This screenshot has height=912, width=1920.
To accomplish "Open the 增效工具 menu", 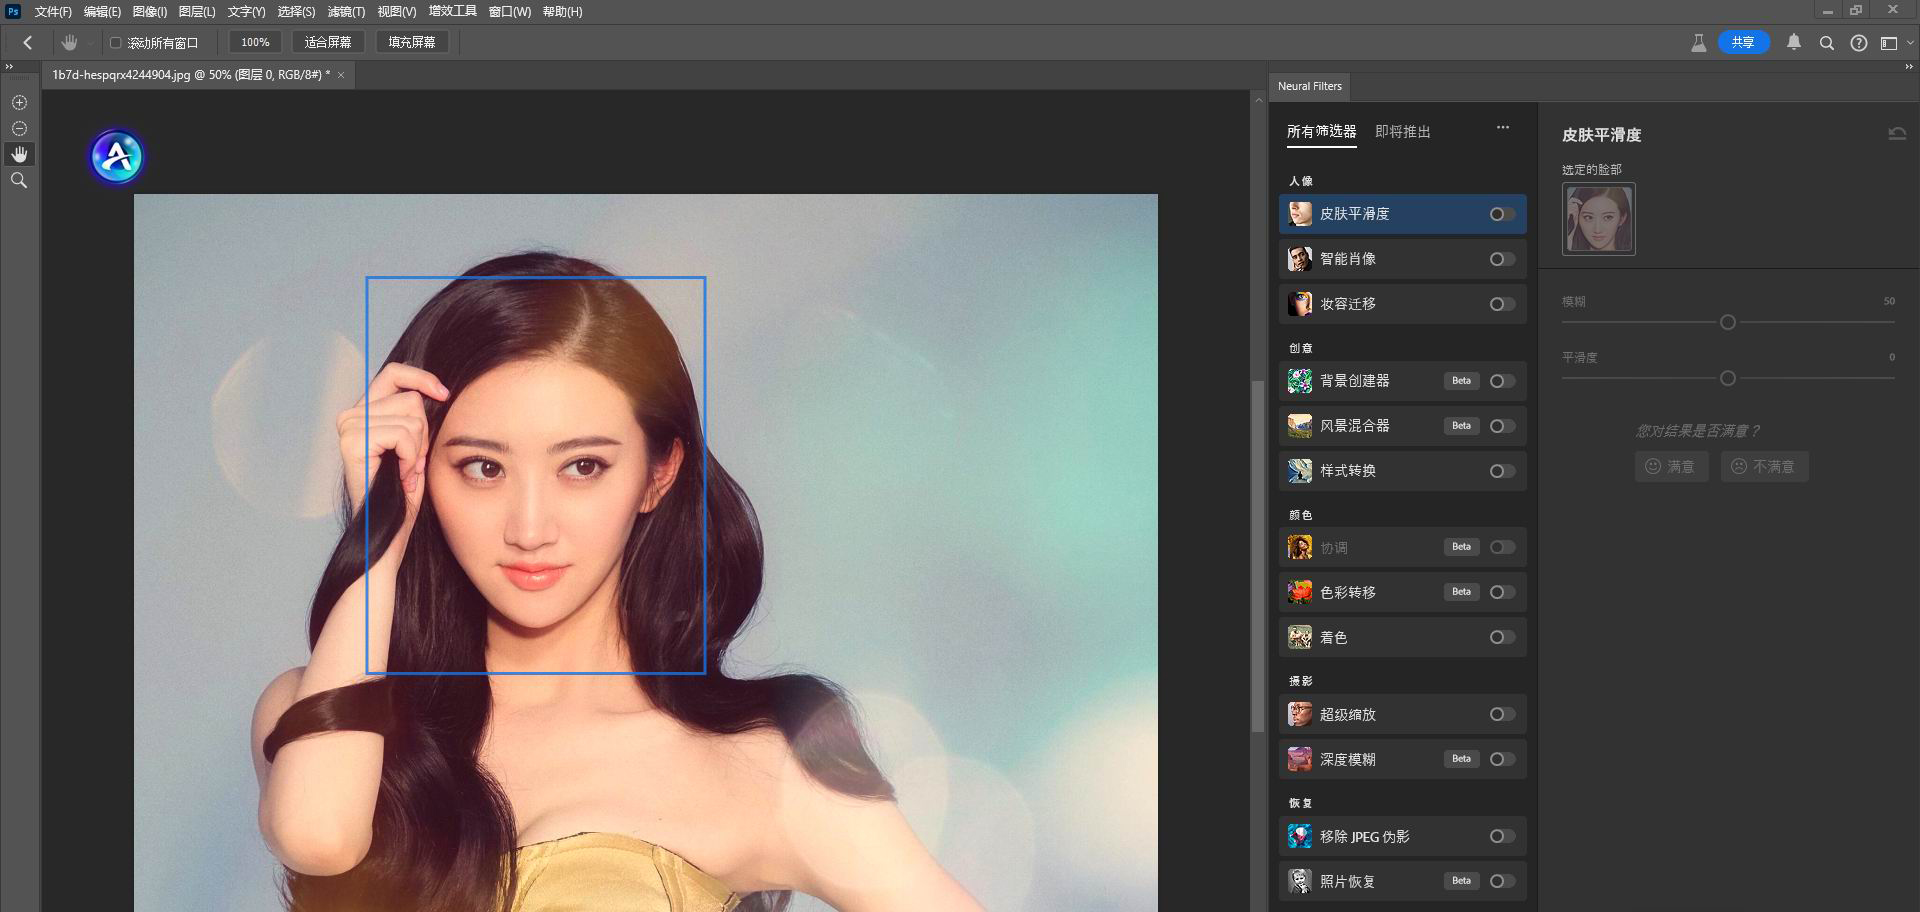I will coord(453,11).
